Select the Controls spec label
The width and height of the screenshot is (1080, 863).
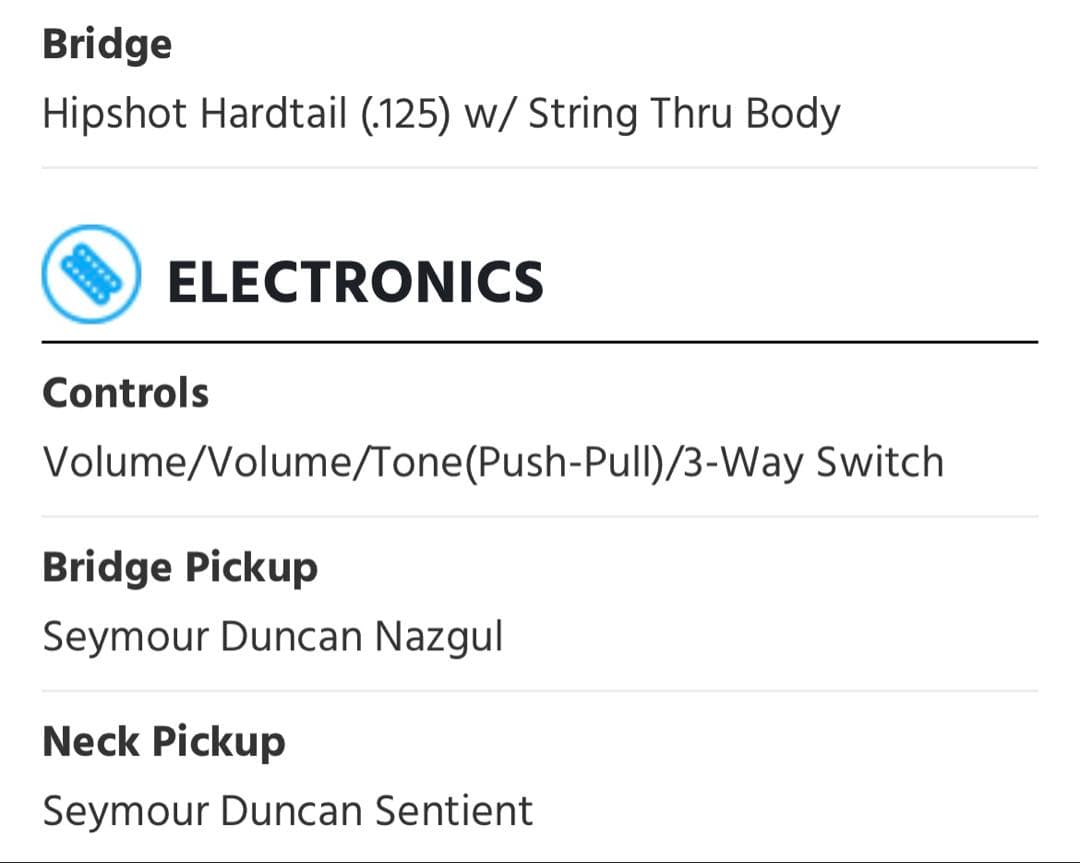(x=126, y=393)
